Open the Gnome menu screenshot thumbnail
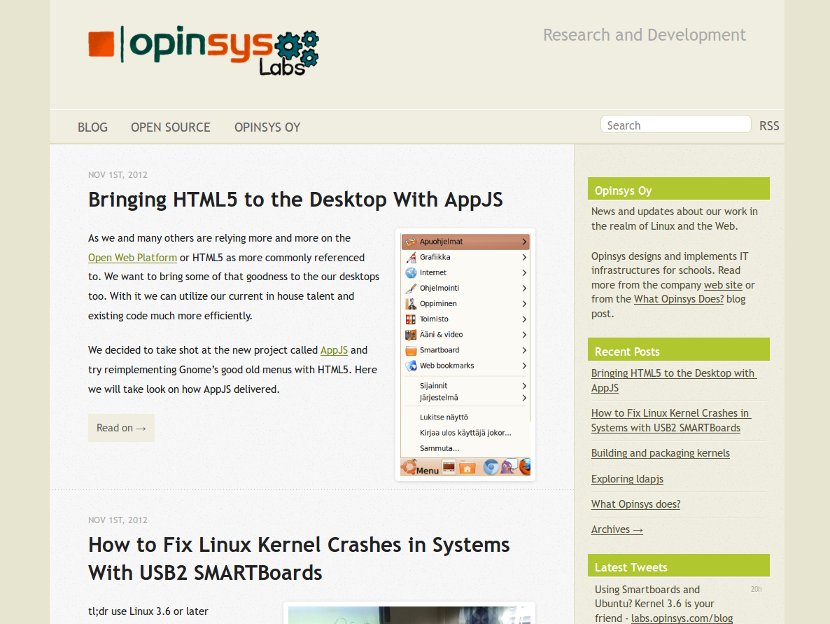 (465, 355)
